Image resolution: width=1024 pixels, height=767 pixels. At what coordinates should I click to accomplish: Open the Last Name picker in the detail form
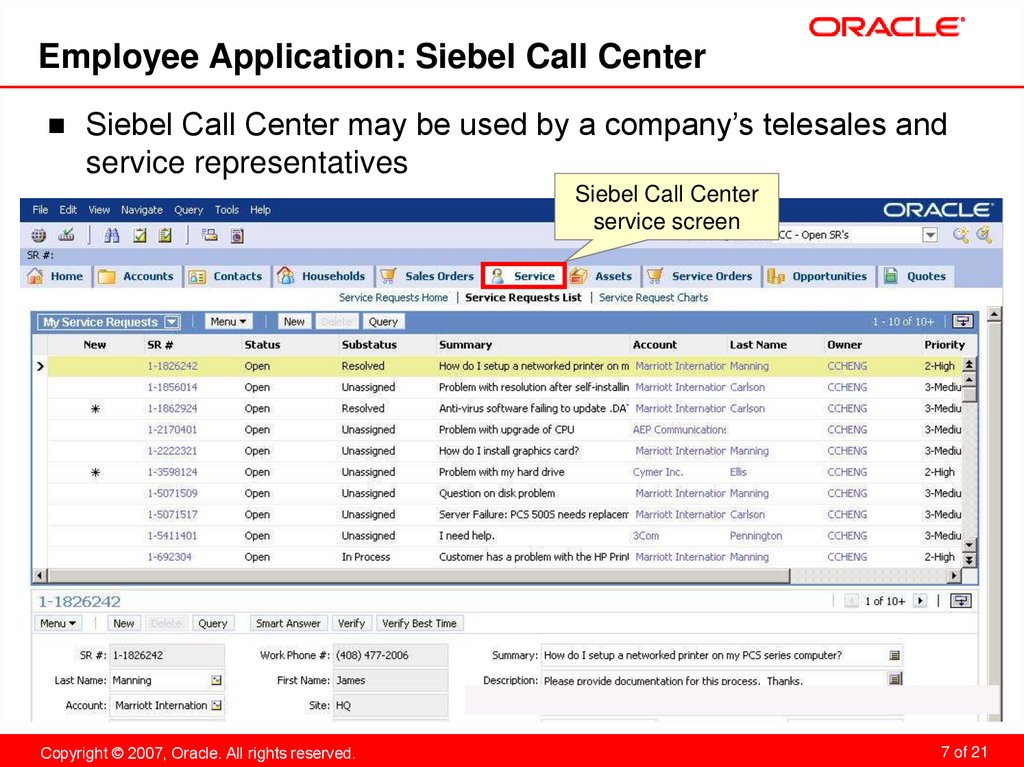coord(216,680)
